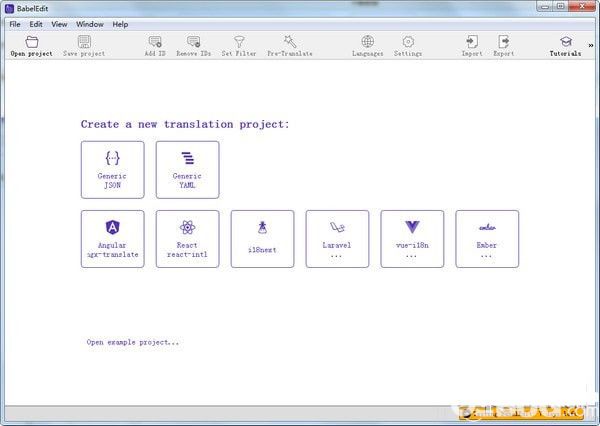The height and width of the screenshot is (426, 600).
Task: Open the Window menu
Action: tap(90, 24)
